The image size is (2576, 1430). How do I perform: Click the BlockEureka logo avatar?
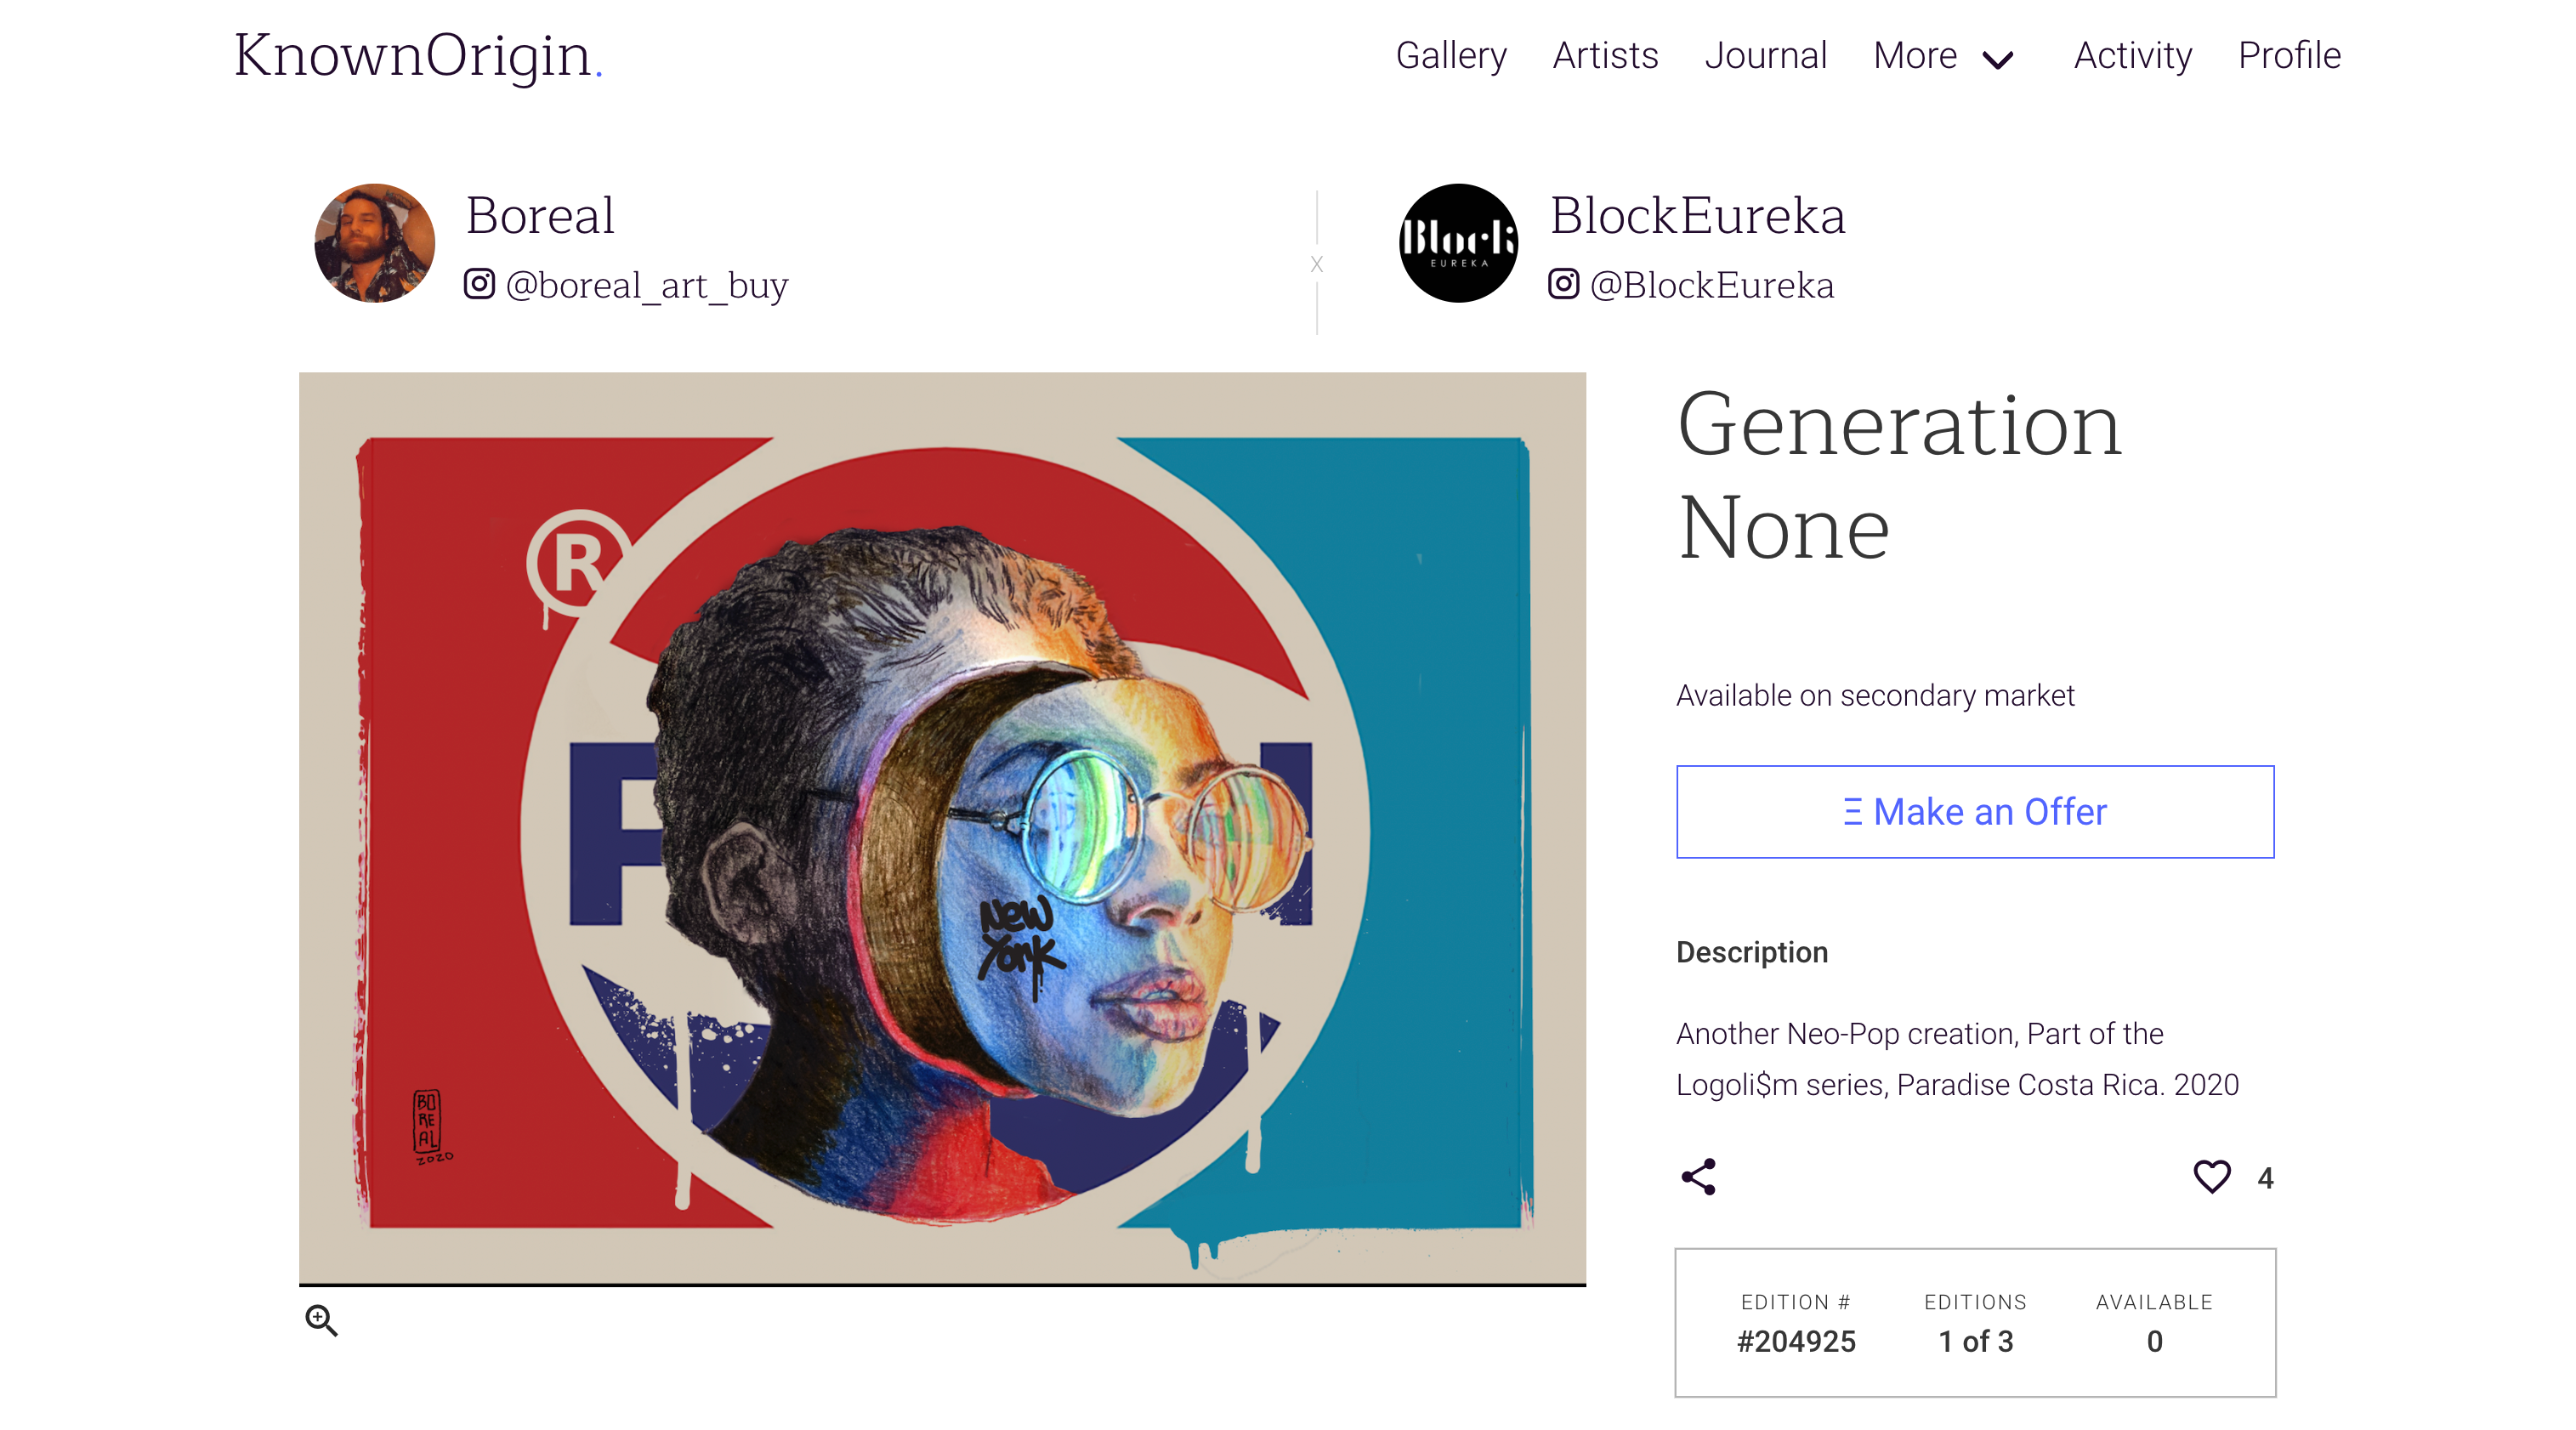point(1459,243)
